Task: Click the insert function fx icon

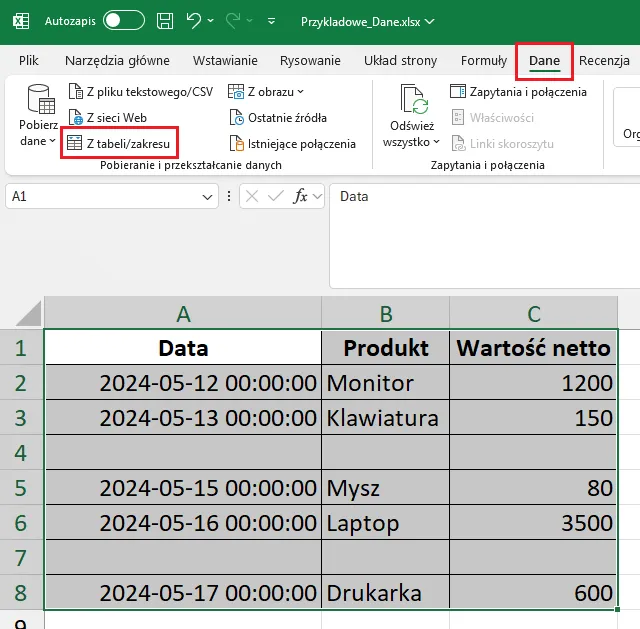Action: [300, 197]
